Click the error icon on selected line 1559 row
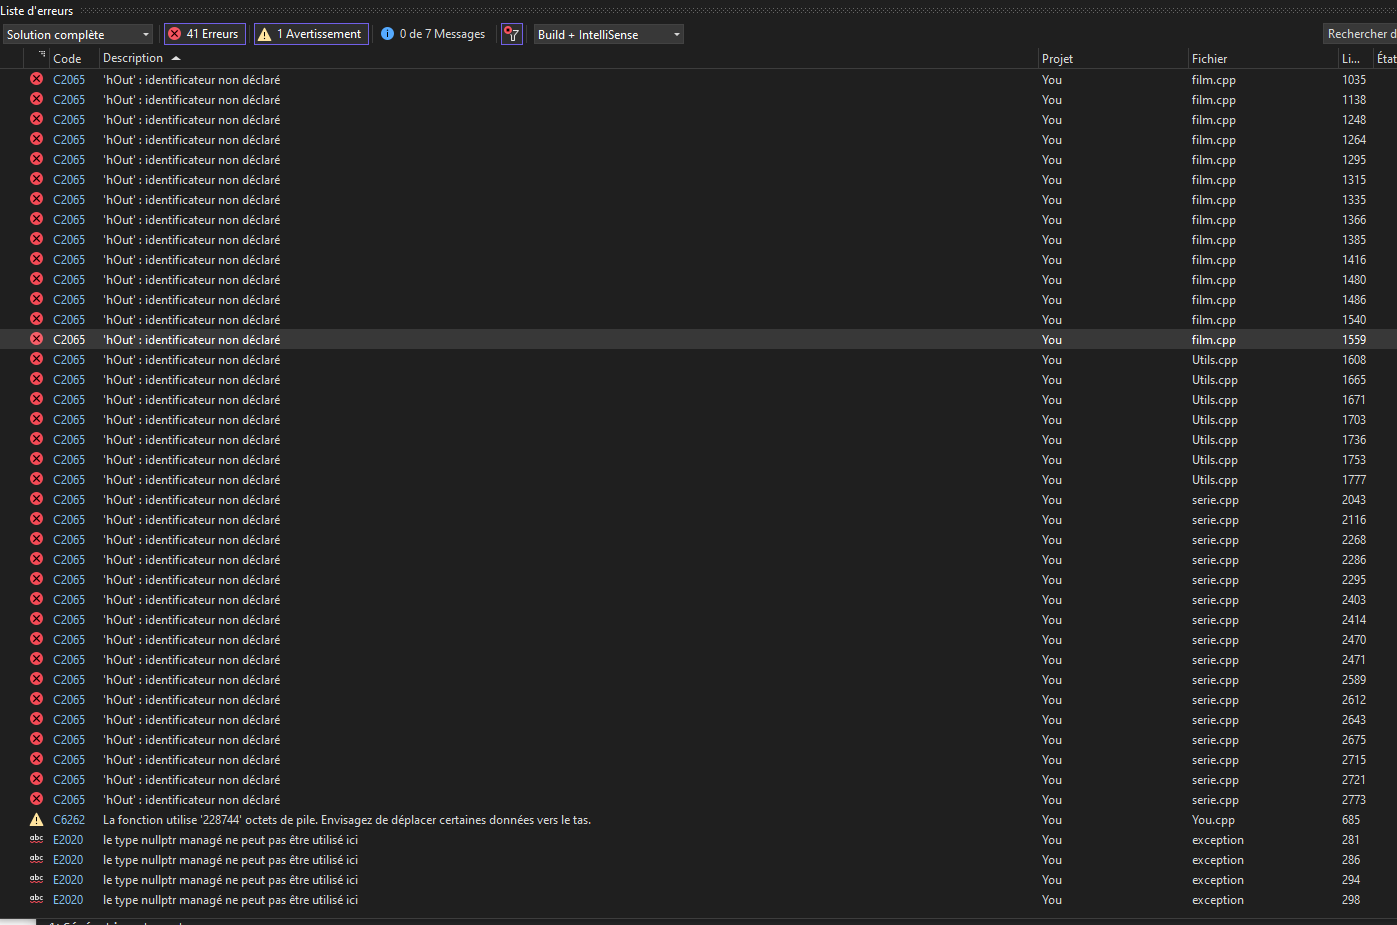Image resolution: width=1397 pixels, height=925 pixels. coord(37,339)
